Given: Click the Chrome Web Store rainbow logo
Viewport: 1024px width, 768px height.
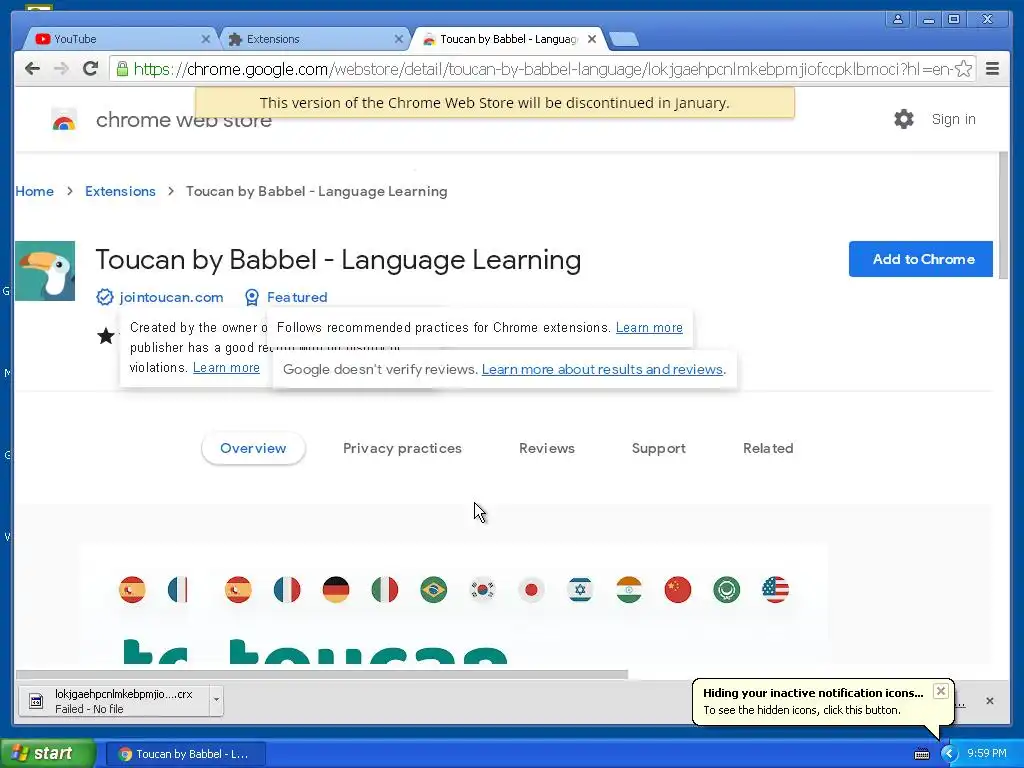Looking at the screenshot, I should [64, 120].
